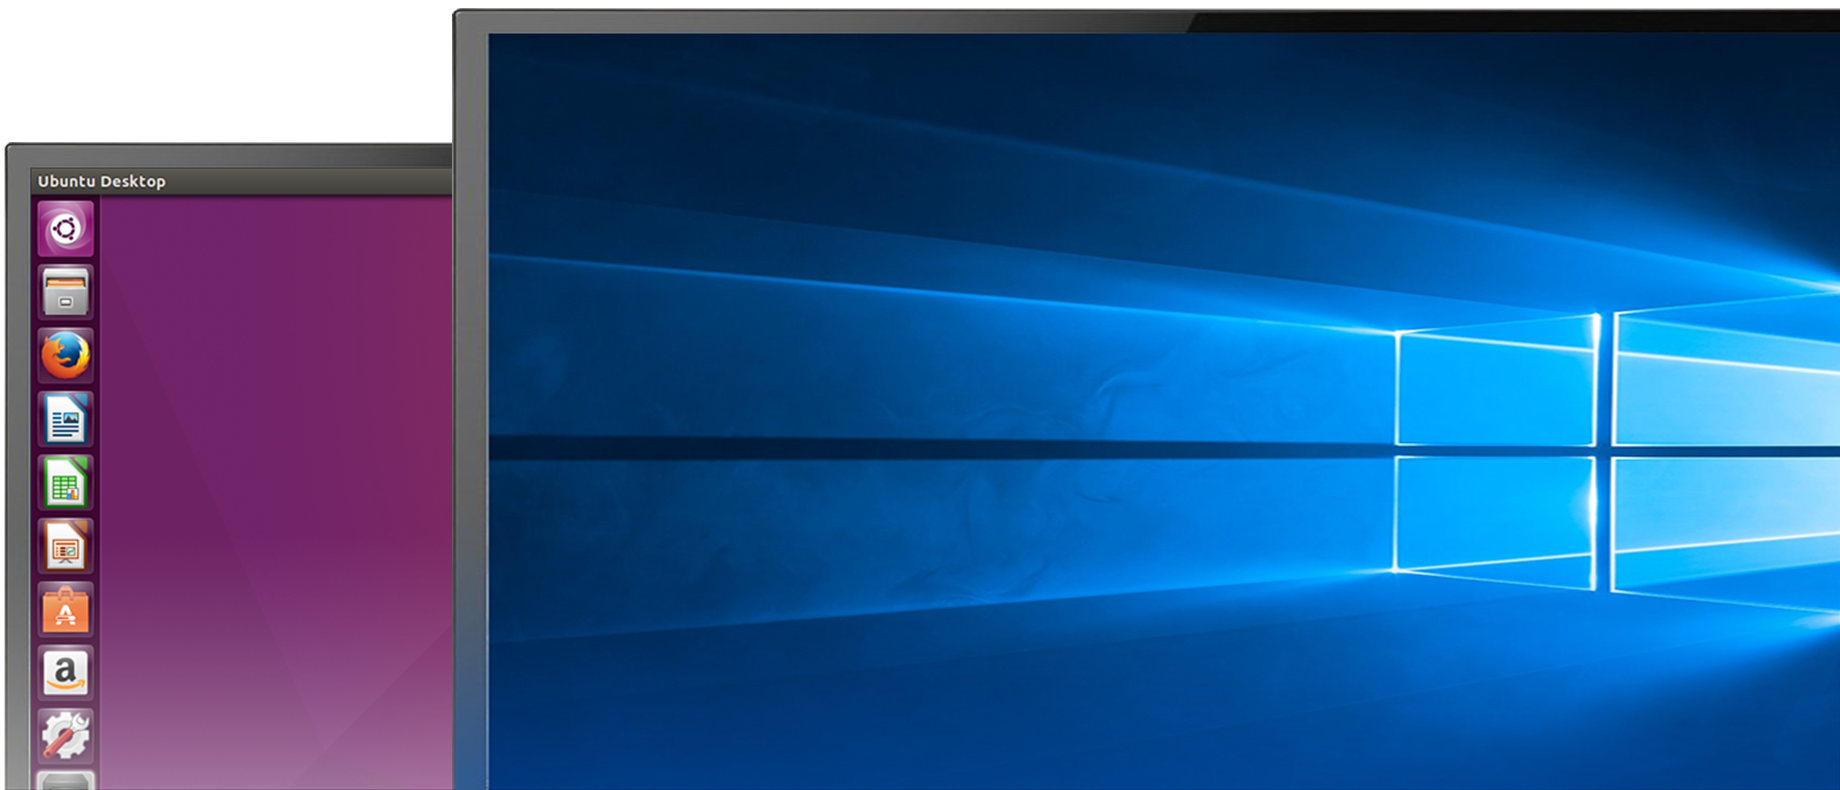The width and height of the screenshot is (1840, 790).
Task: Open LibreOffice Writer from the launcher
Action: point(66,419)
